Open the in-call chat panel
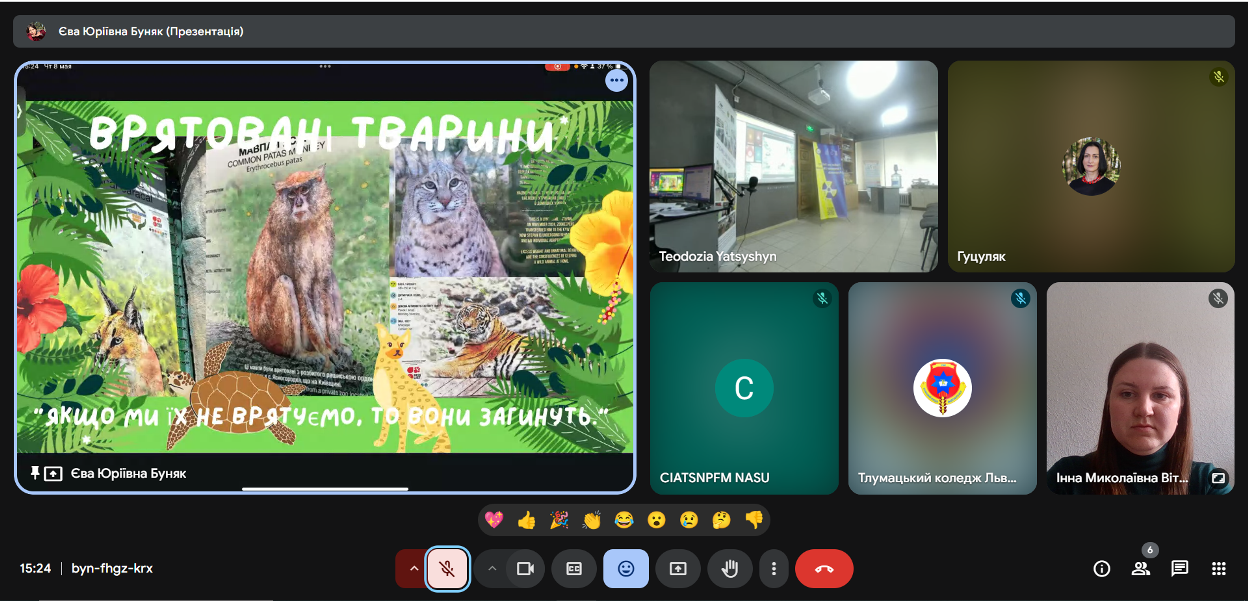This screenshot has height=601, width=1248. pyautogui.click(x=1180, y=568)
